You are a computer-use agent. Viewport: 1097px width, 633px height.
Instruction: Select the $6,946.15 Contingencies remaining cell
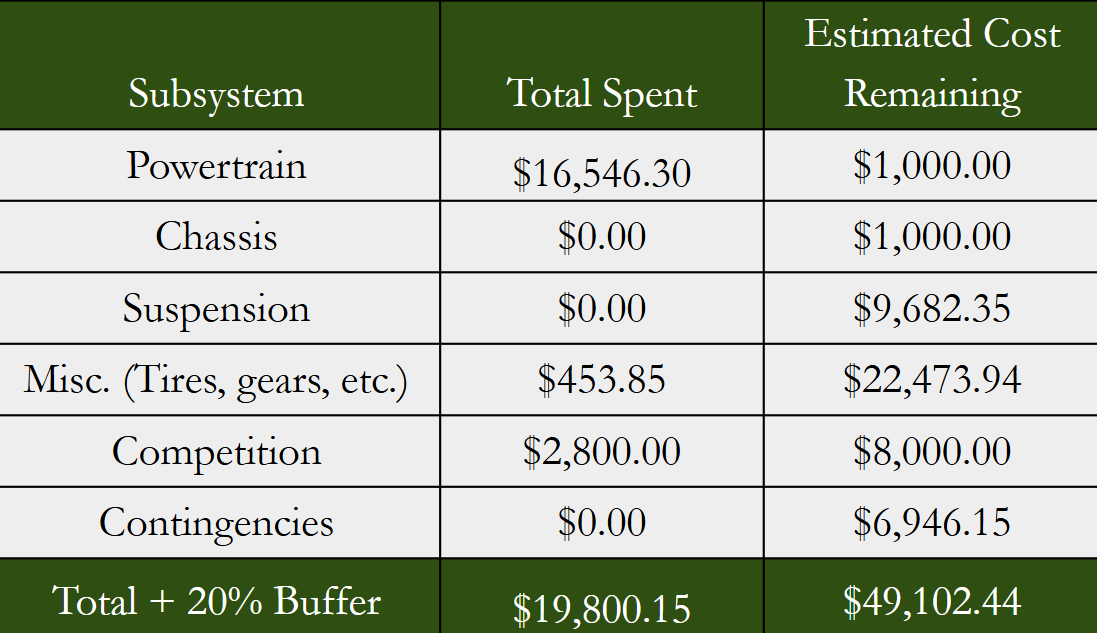(931, 522)
